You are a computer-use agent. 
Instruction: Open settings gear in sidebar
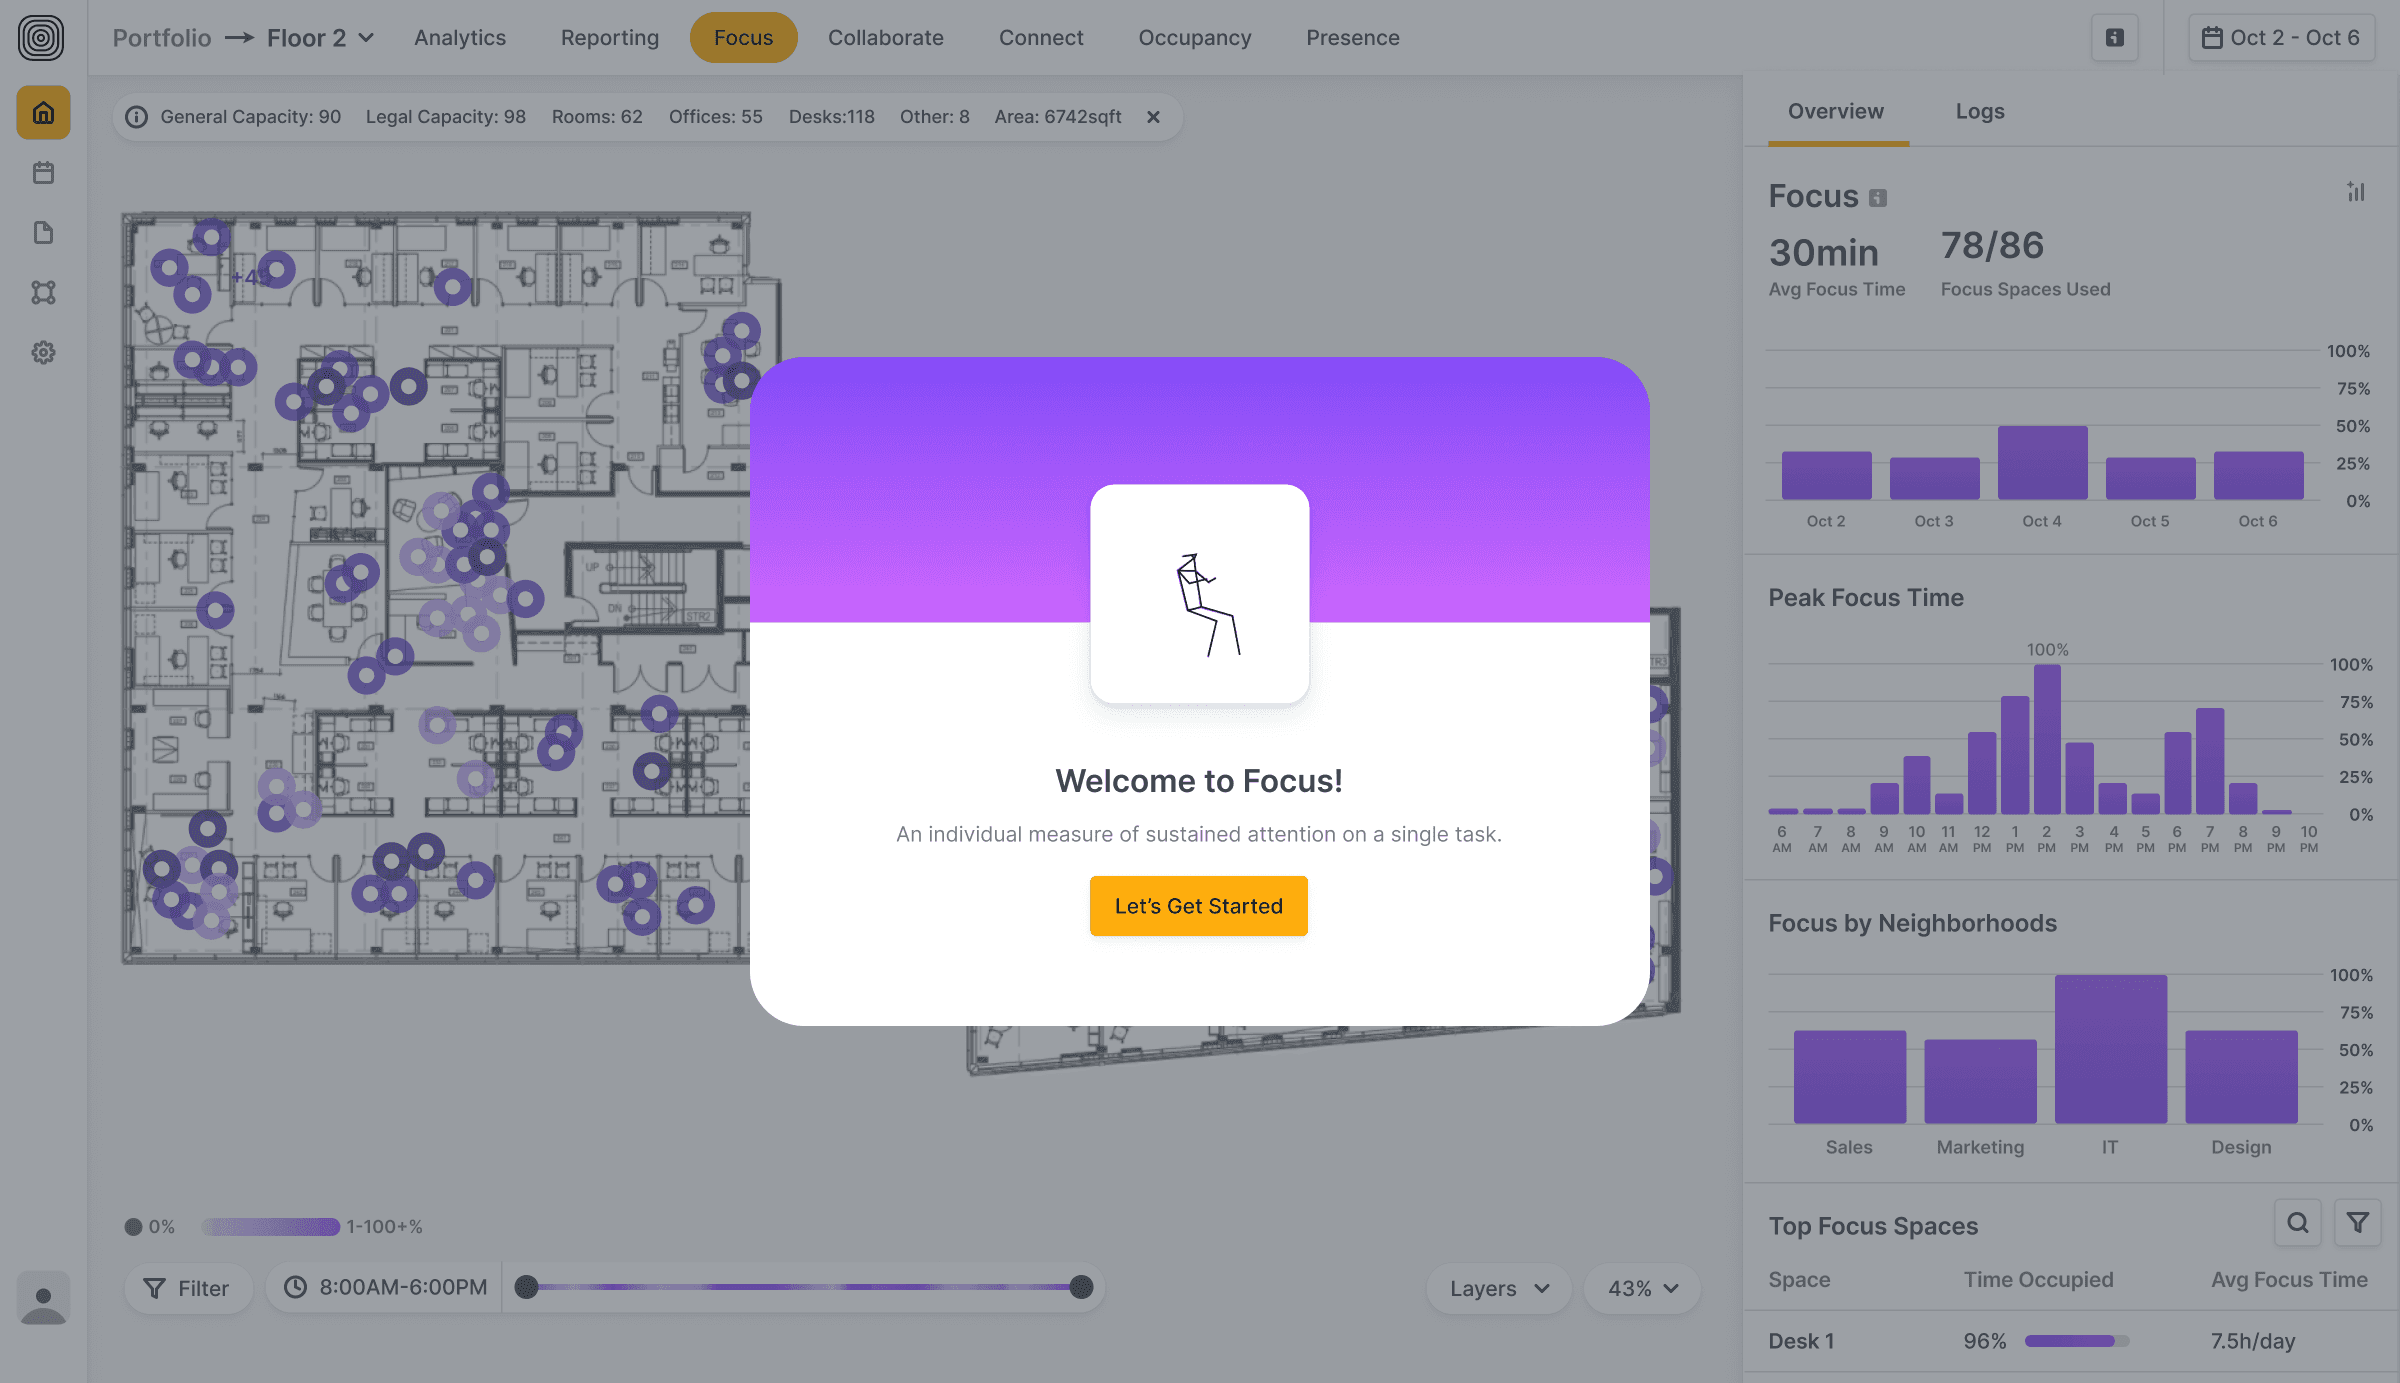coord(43,352)
